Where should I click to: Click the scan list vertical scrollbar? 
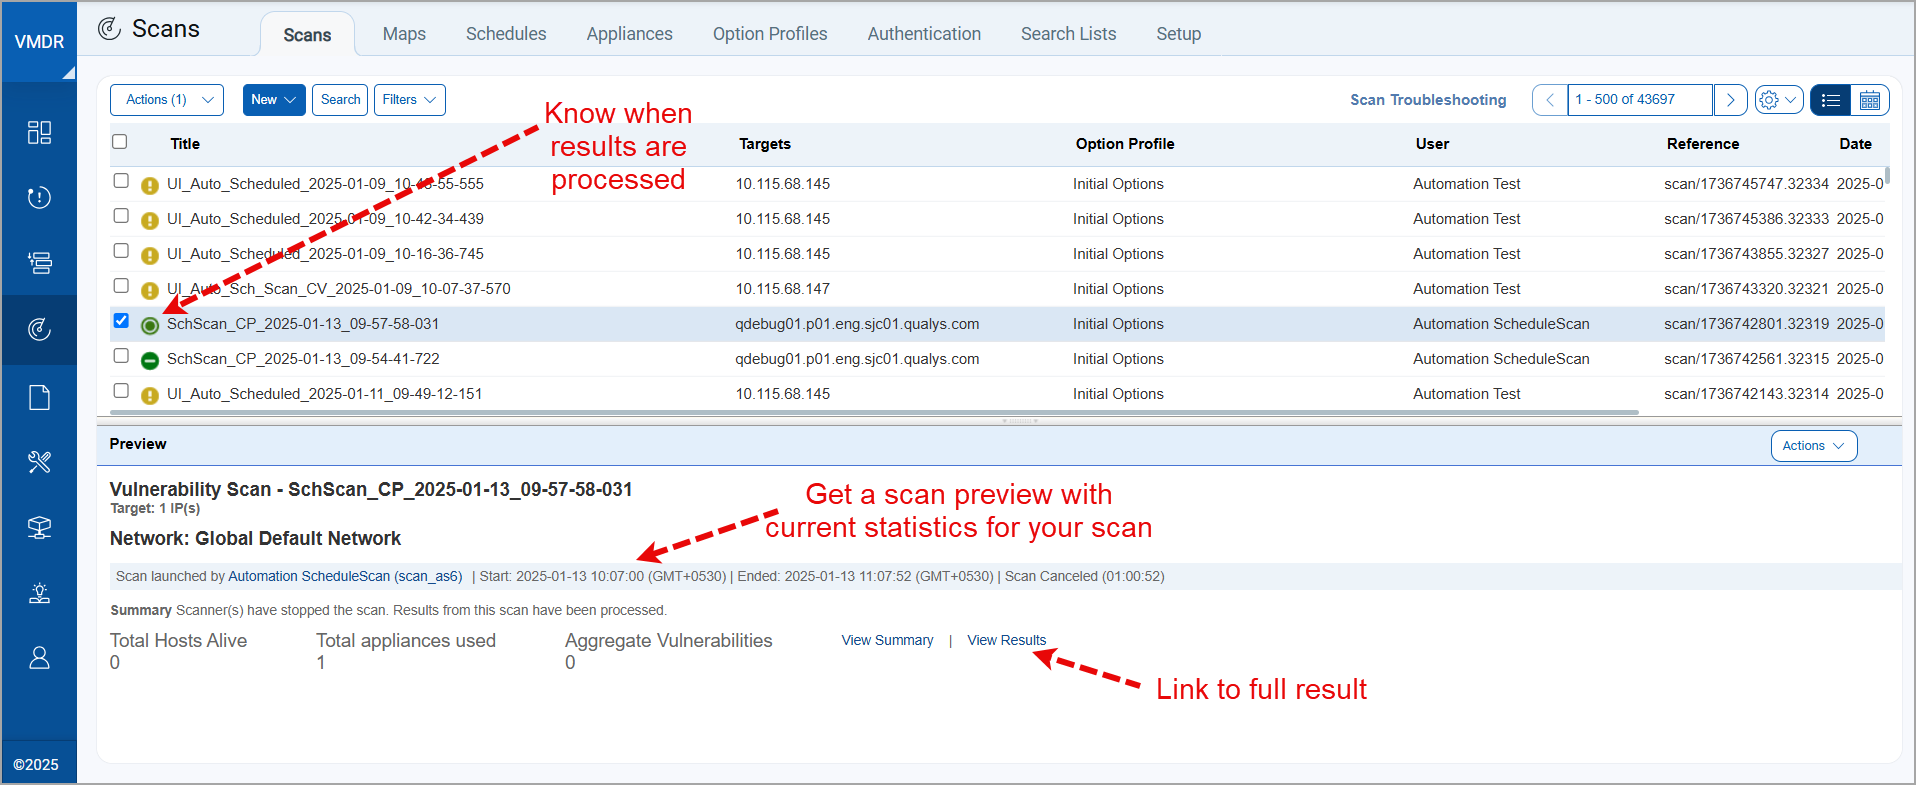click(x=1887, y=175)
